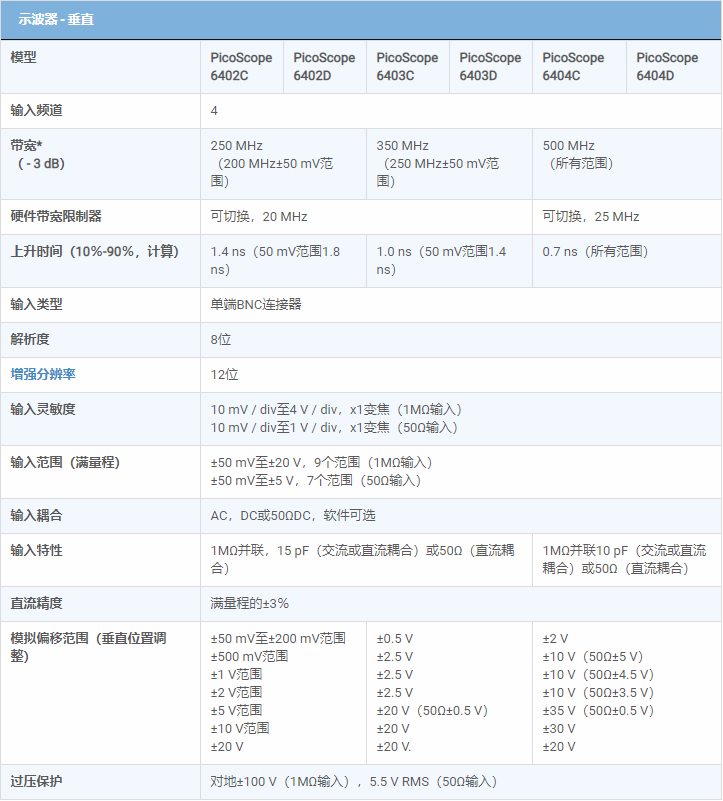Click the 10 mV/div至1 V/div sensitivity line
Image resolution: width=723 pixels, height=801 pixels.
tap(334, 428)
